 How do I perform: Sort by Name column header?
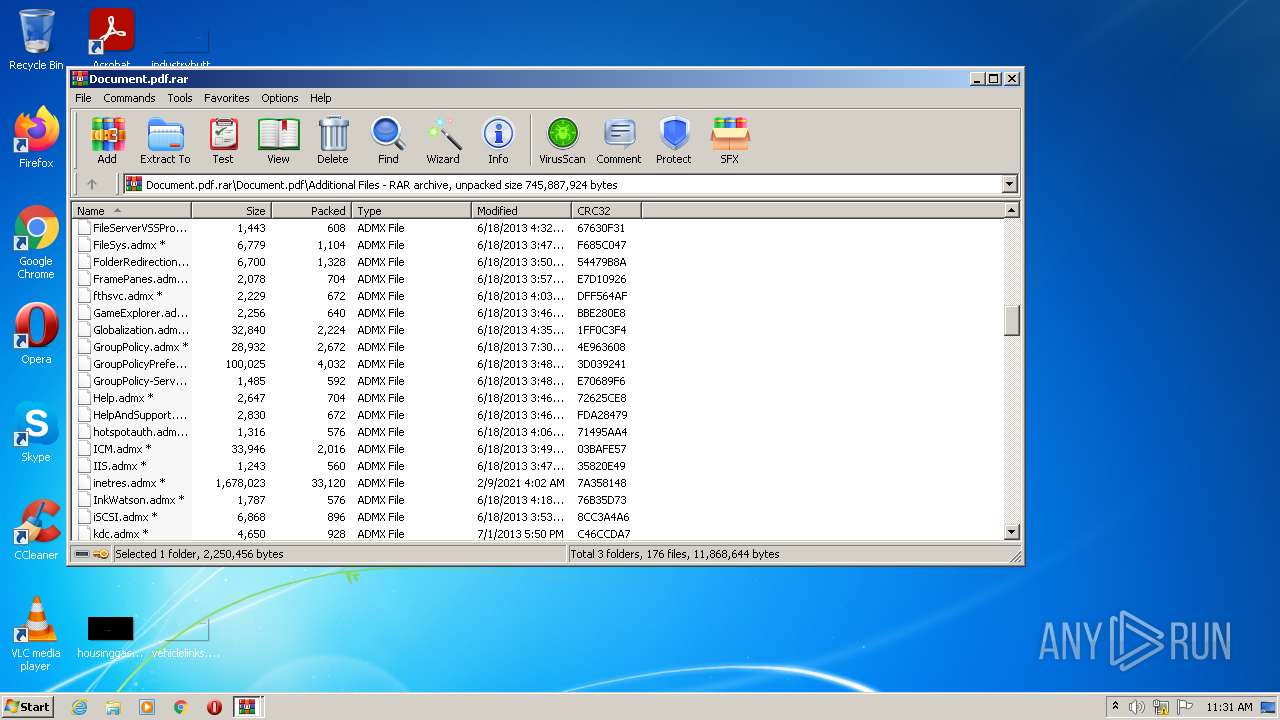pyautogui.click(x=131, y=211)
